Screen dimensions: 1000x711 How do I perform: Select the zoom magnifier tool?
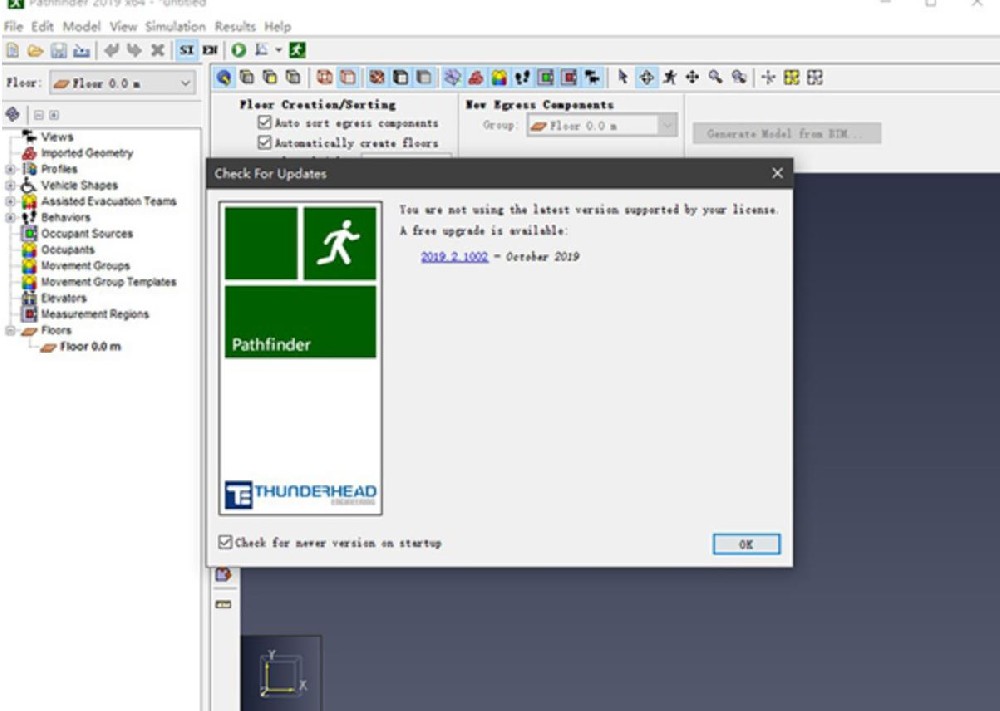pos(716,78)
